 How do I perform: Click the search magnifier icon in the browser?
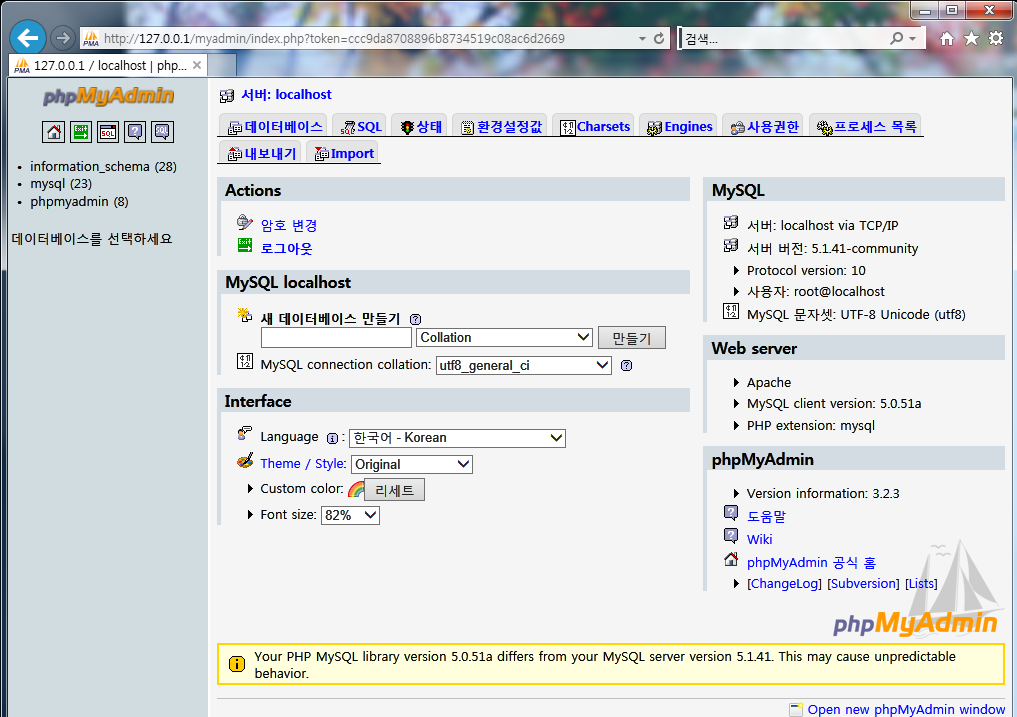tap(896, 38)
